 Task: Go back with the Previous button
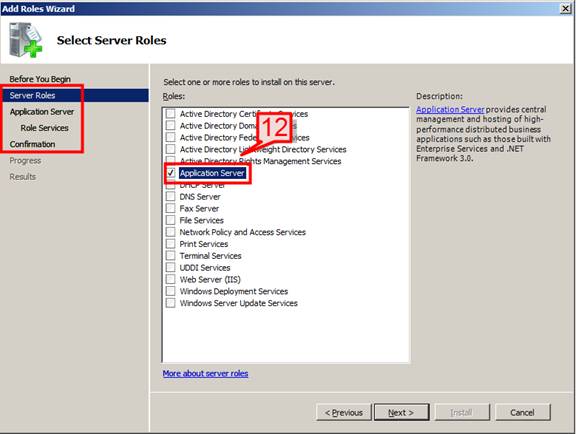point(344,412)
